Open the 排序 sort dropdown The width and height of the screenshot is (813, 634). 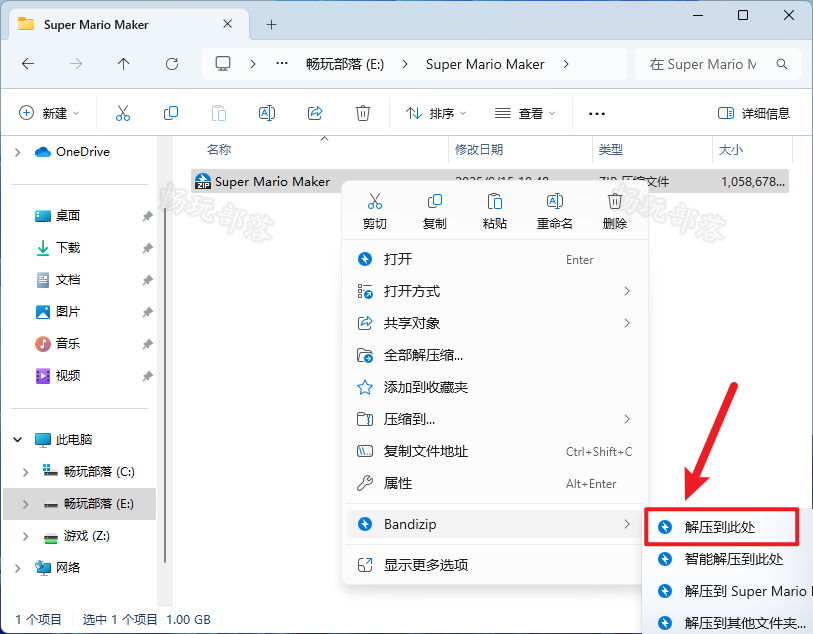[x=436, y=113]
